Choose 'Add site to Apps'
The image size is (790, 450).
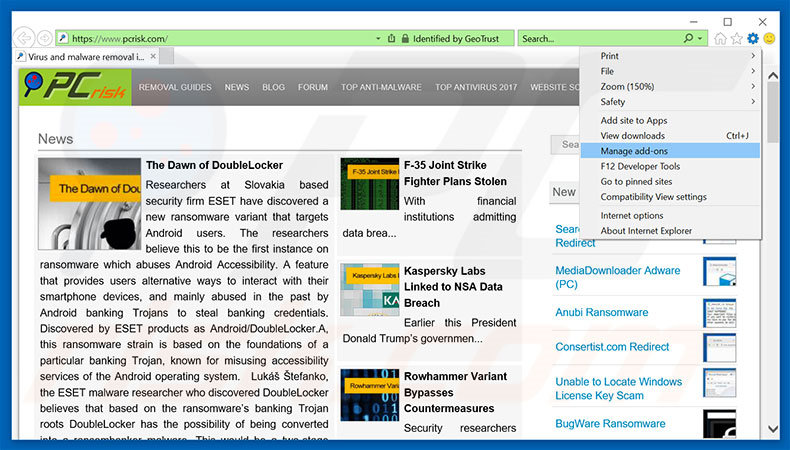(x=670, y=120)
